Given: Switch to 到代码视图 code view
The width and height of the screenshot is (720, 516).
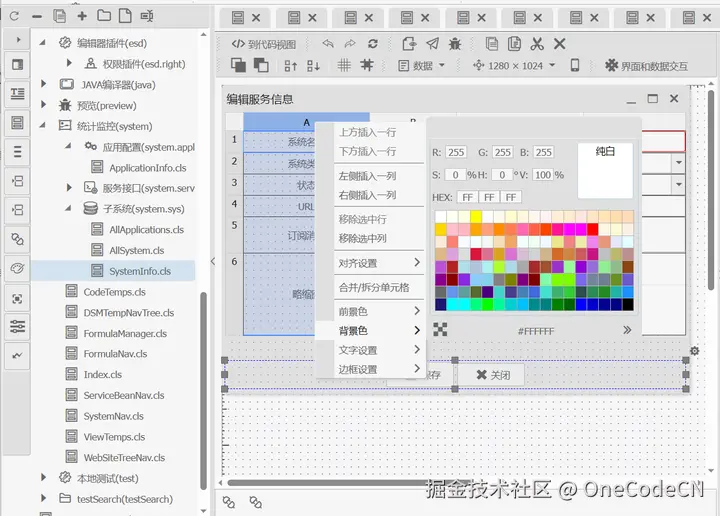Looking at the screenshot, I should (264, 44).
